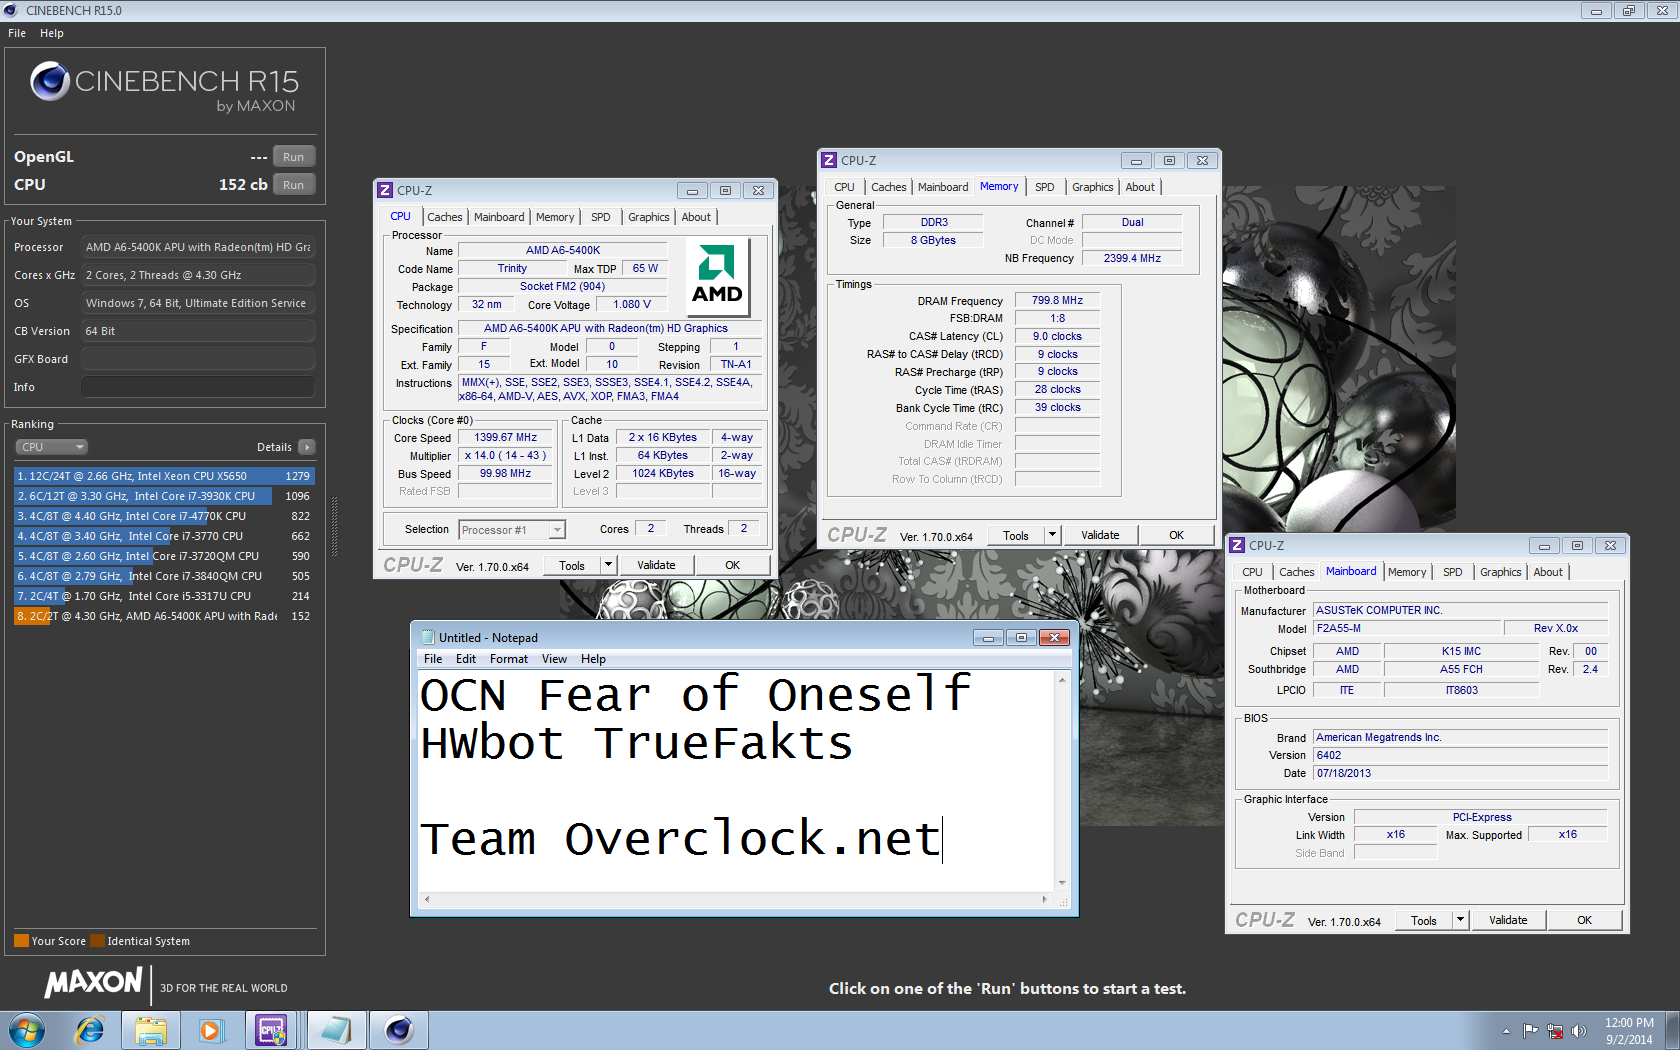Open Tools dropdown arrow in Memory window
The image size is (1680, 1050).
1051,535
